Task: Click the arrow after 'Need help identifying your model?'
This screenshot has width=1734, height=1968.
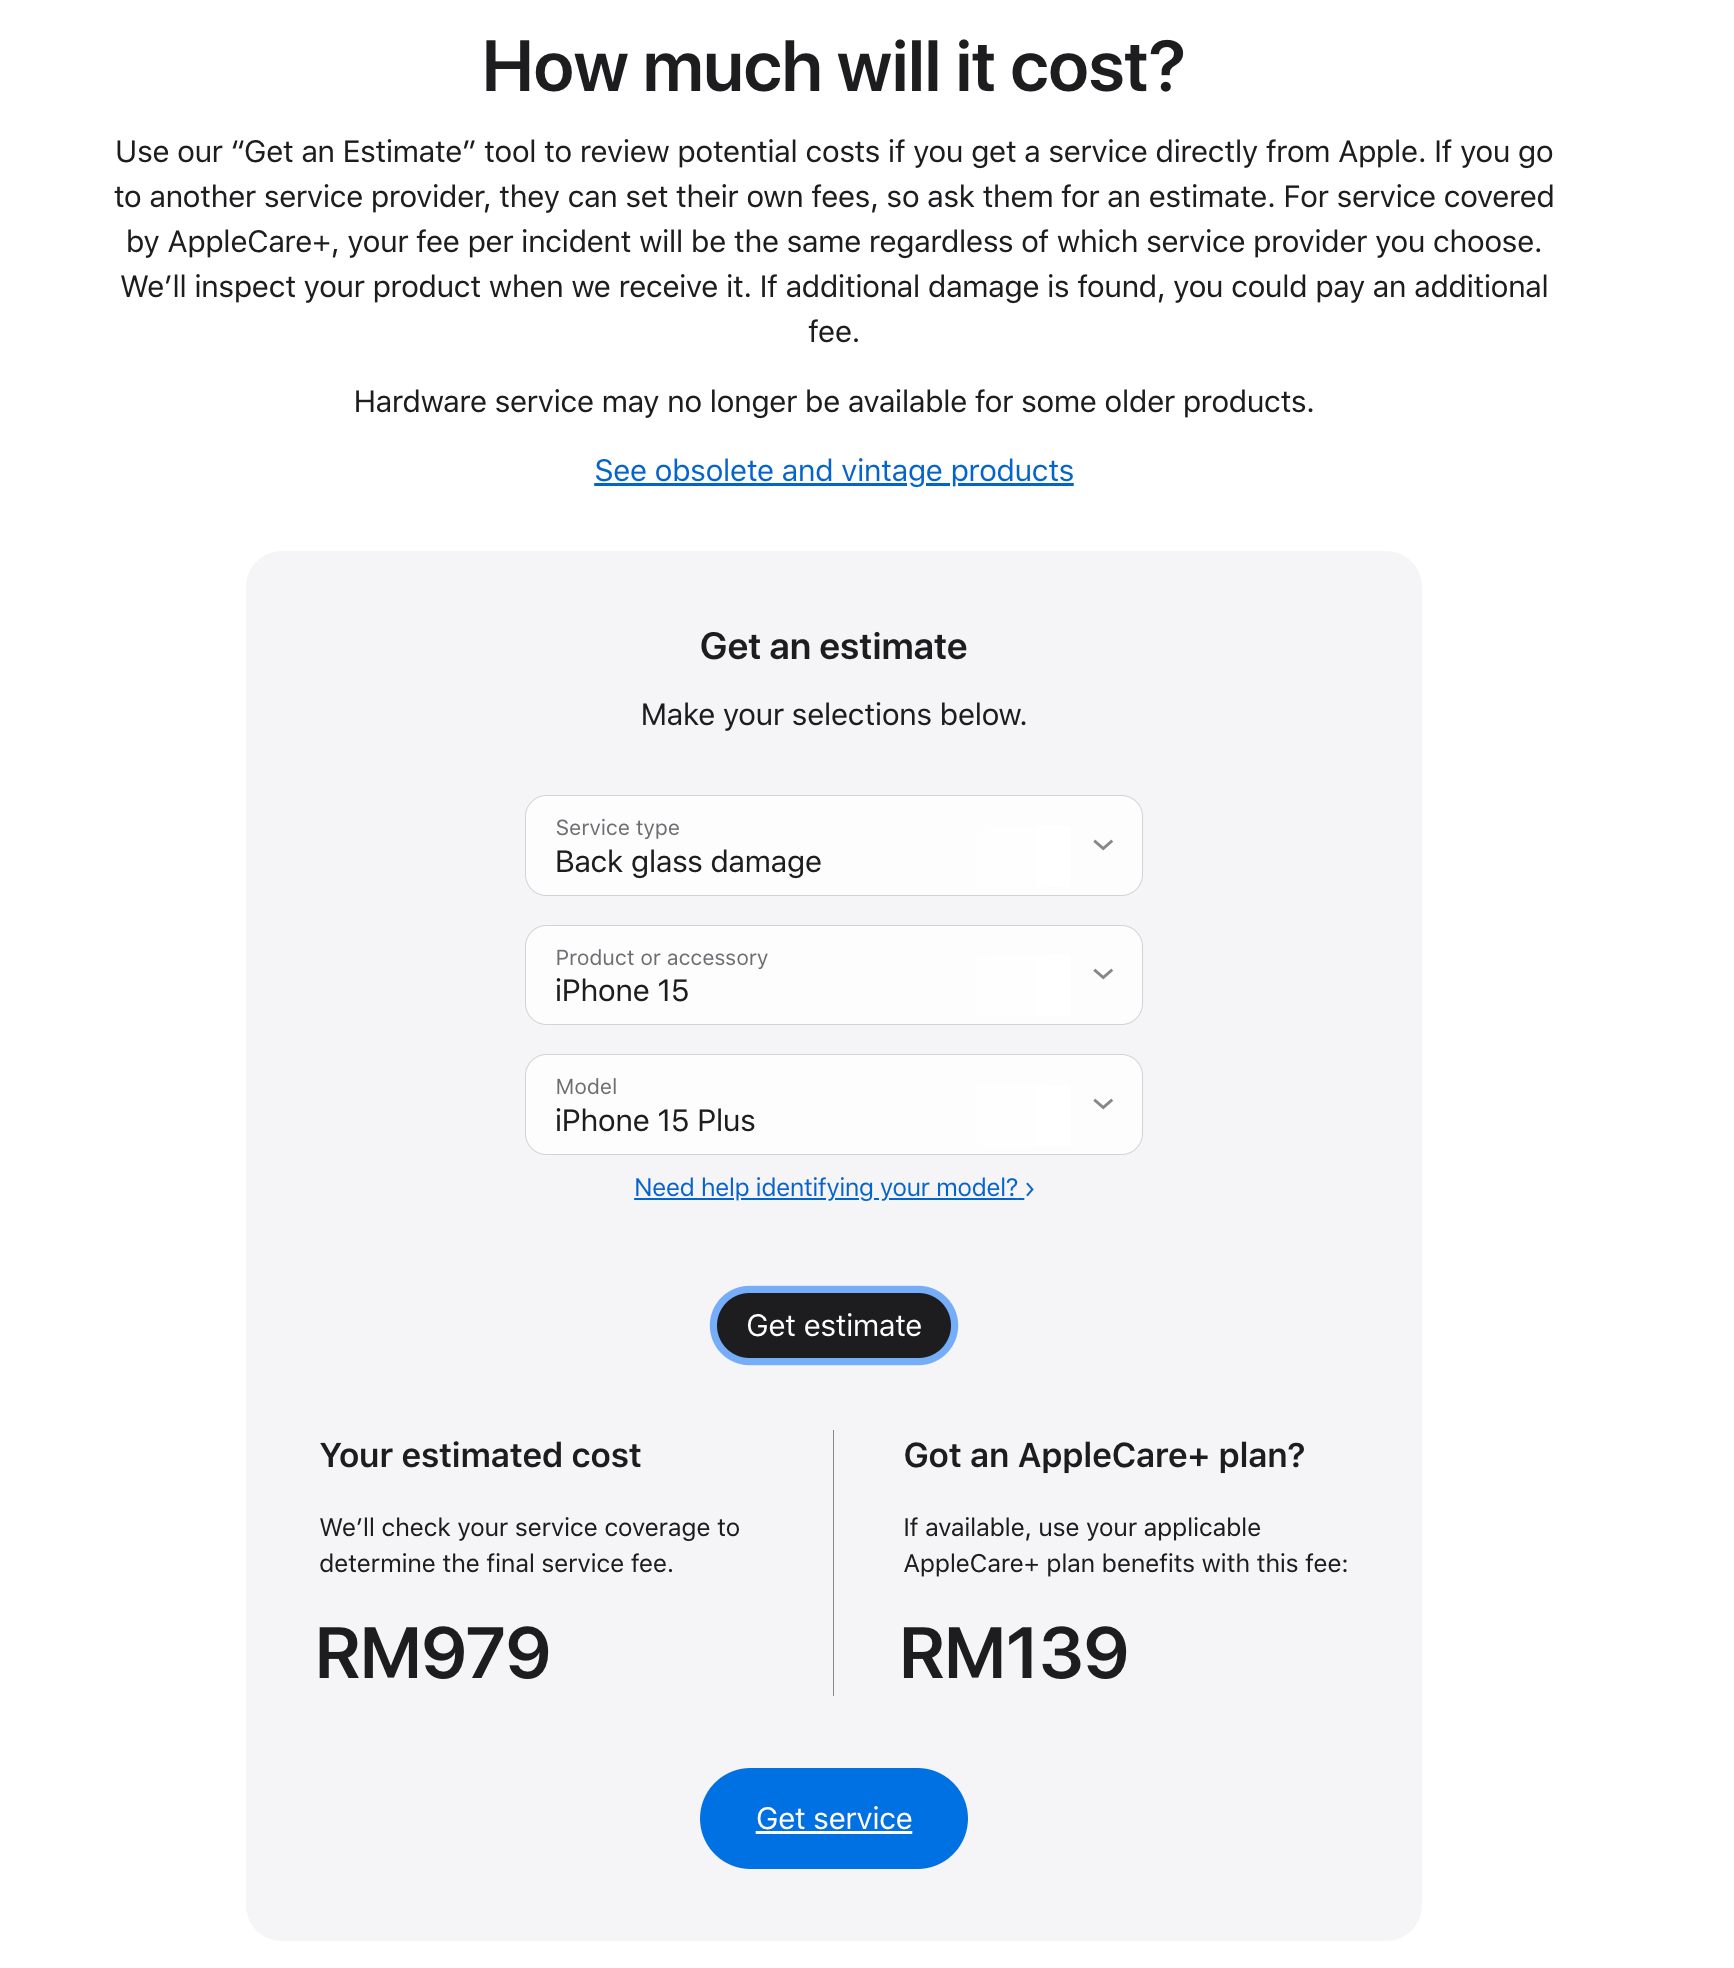Action: click(x=1030, y=1189)
